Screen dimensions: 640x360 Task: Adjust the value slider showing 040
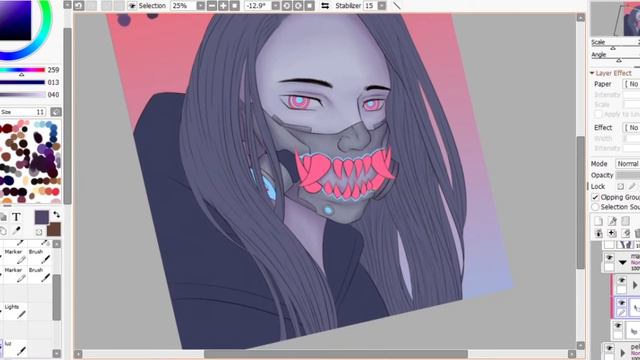[x=22, y=95]
